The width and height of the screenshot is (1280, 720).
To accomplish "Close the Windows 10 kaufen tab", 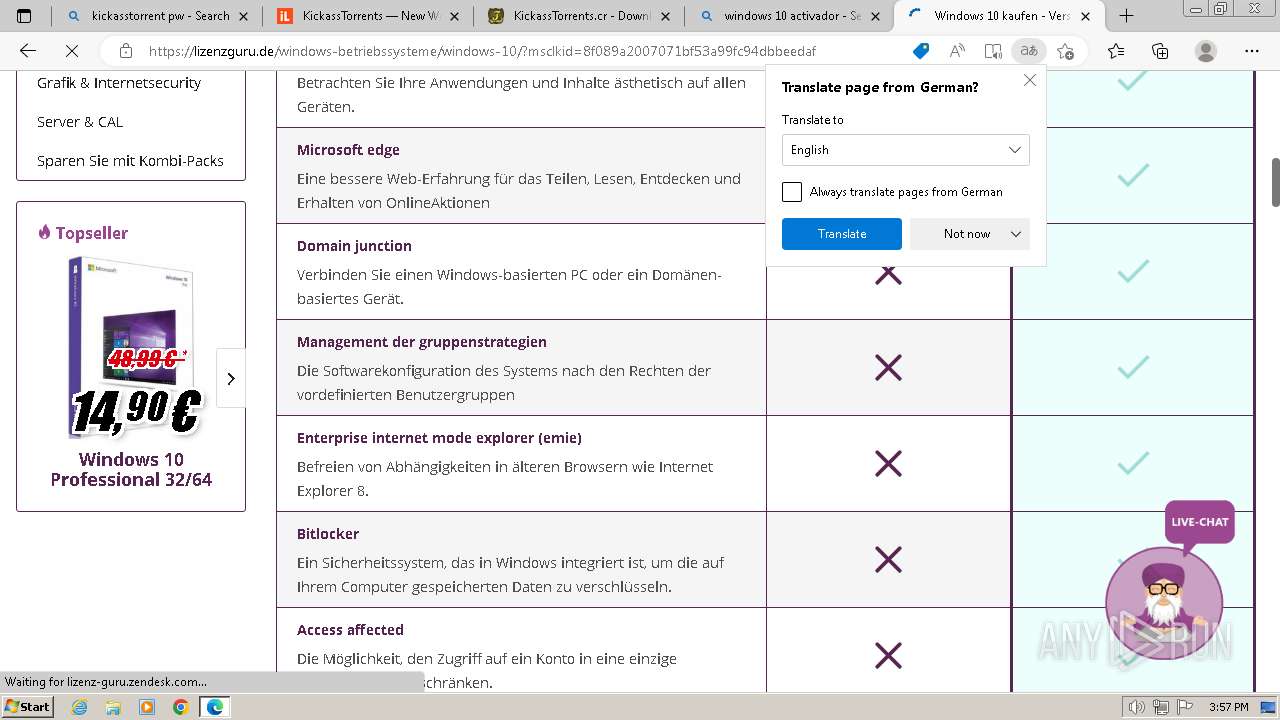I will point(1087,16).
